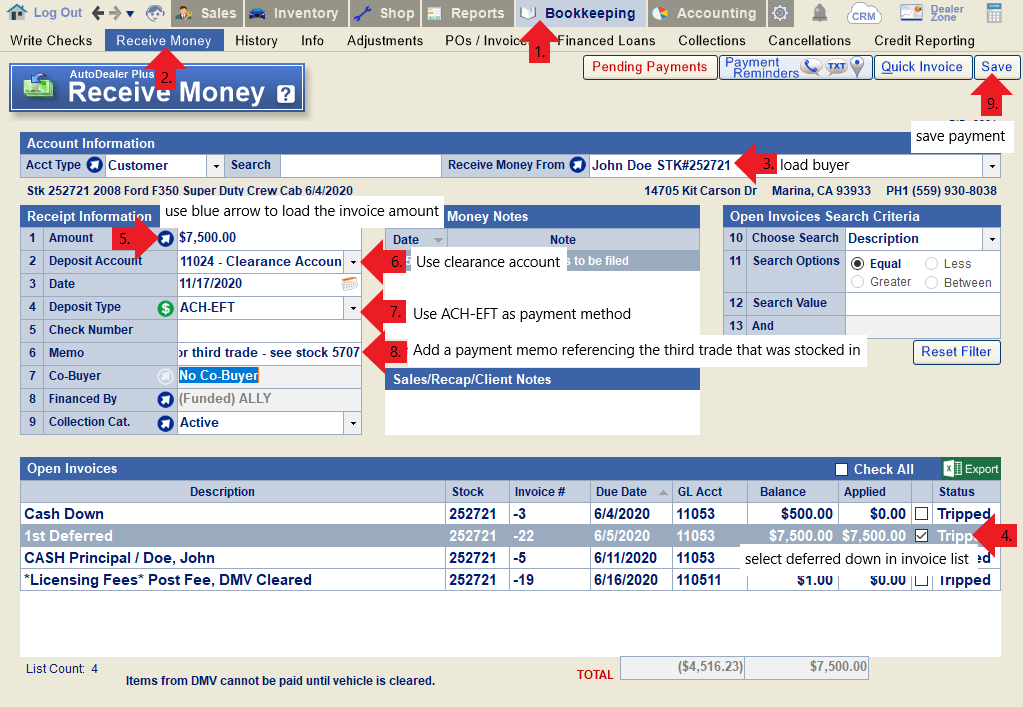The width and height of the screenshot is (1023, 707).
Task: Click the Check Number input field
Action: 269,330
